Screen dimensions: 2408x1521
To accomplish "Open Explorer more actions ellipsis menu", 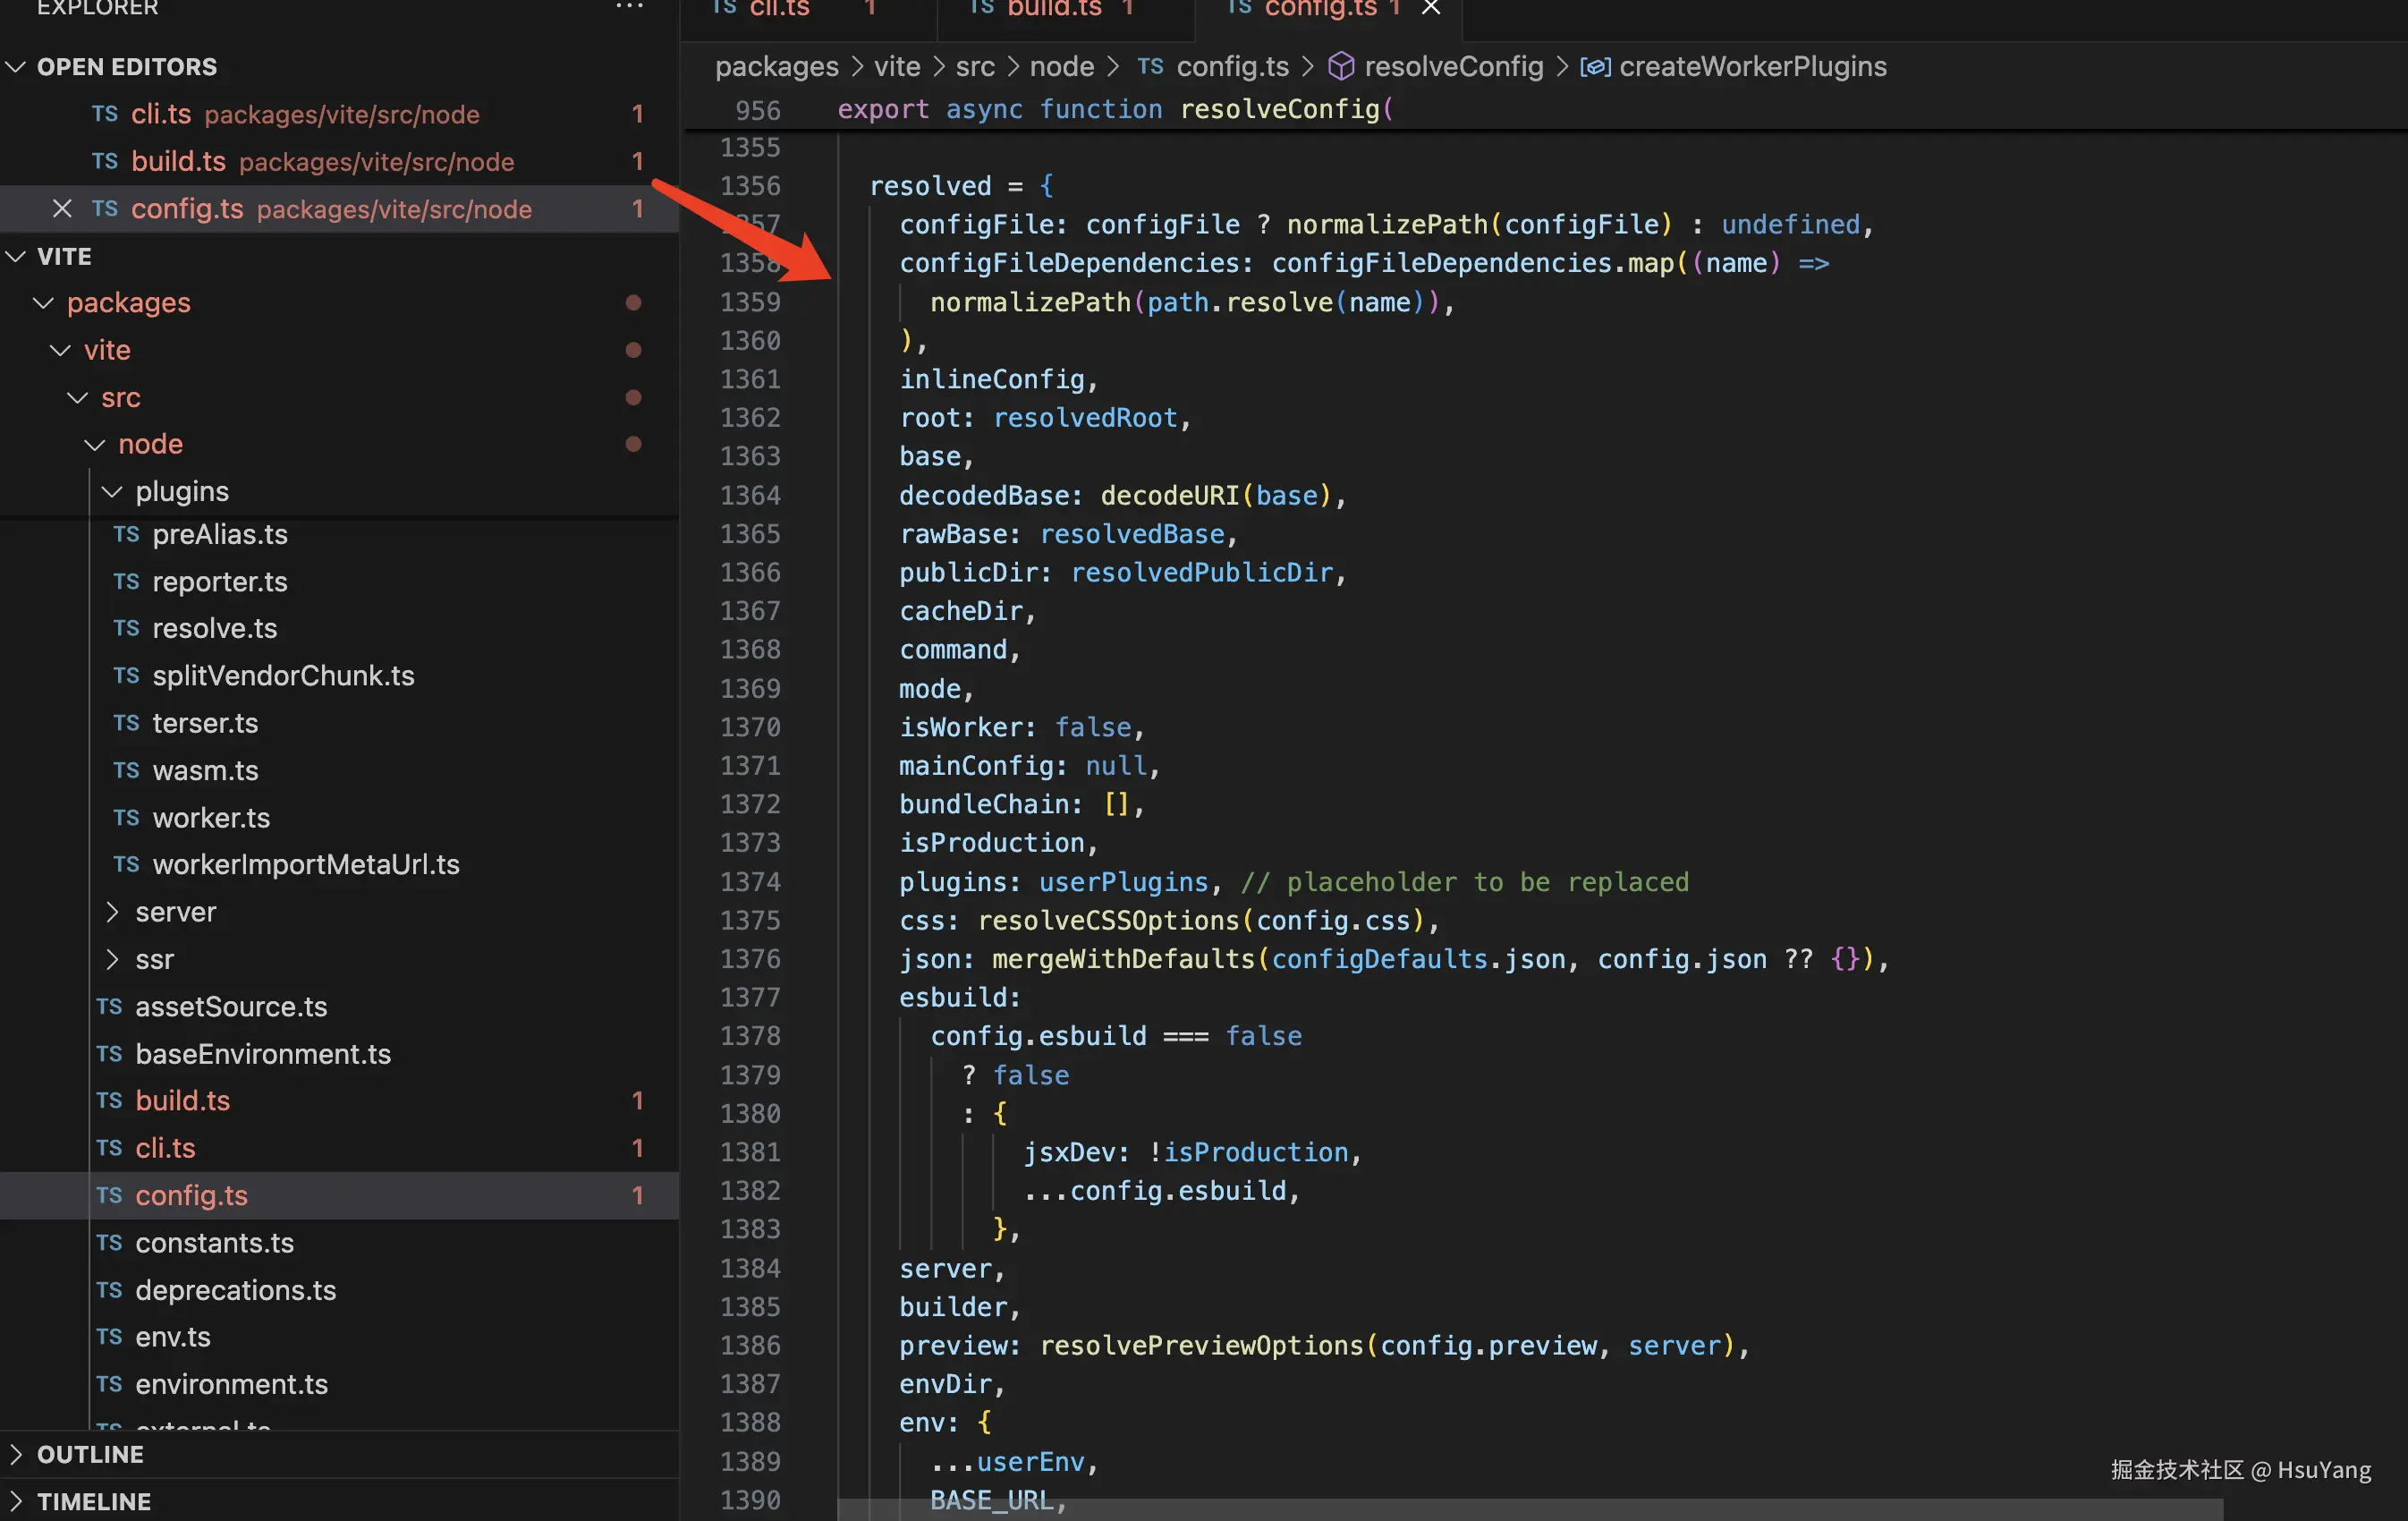I will (629, 6).
